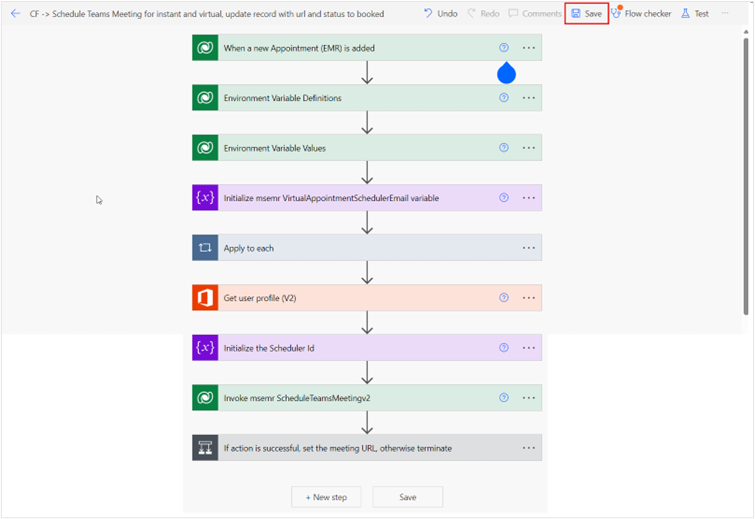This screenshot has width=755, height=519.
Task: Save the flow from the top toolbar
Action: click(586, 13)
